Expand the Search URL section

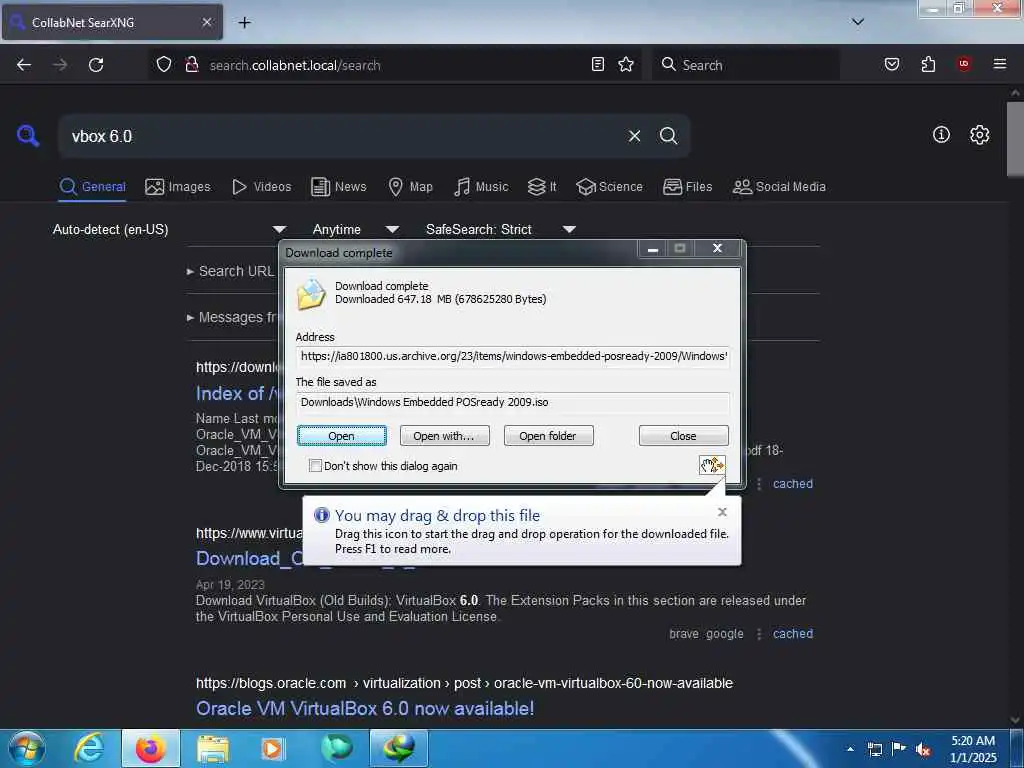click(231, 271)
